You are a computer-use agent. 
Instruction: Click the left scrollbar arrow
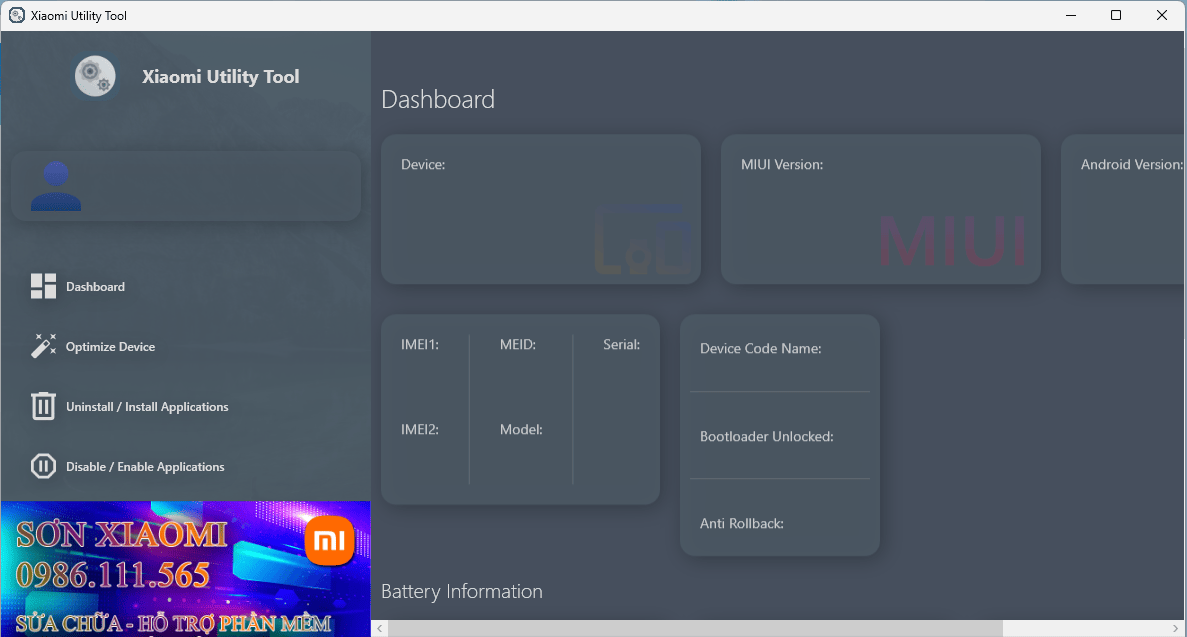pos(379,628)
